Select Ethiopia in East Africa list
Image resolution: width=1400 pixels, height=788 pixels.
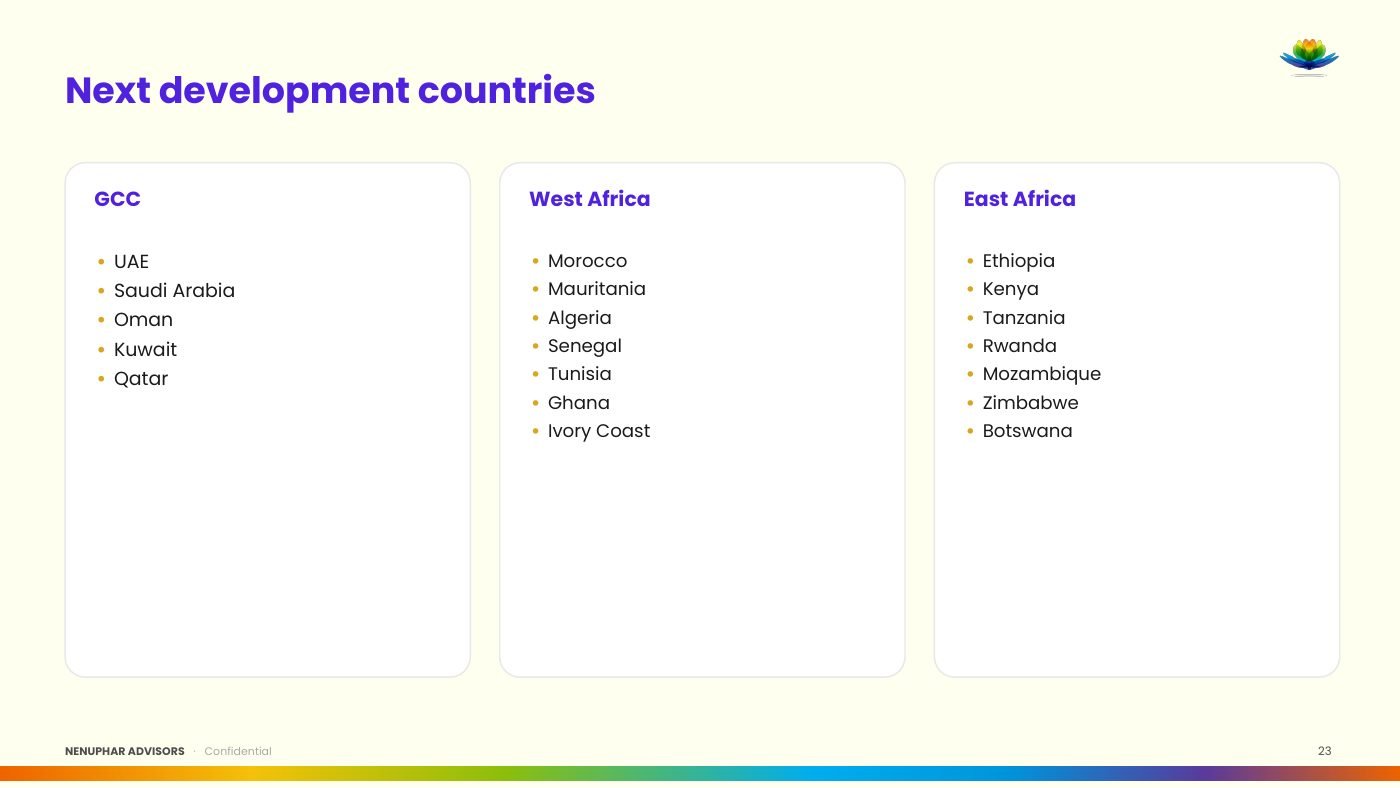point(1018,261)
